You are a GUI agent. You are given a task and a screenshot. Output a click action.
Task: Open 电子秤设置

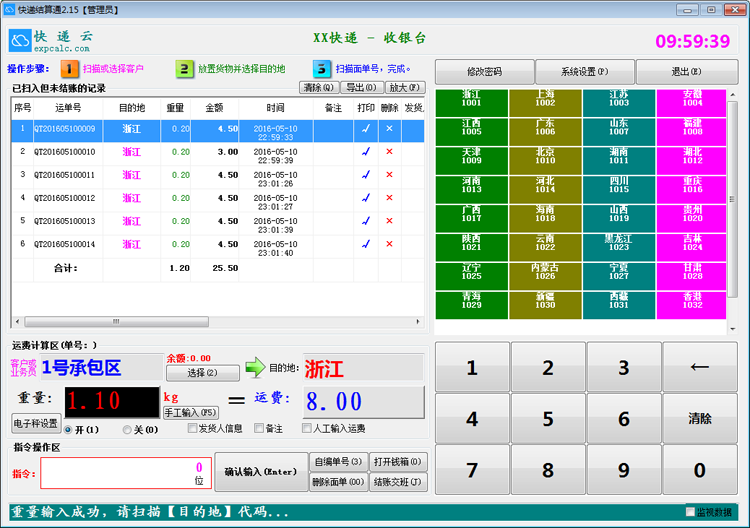(x=36, y=424)
